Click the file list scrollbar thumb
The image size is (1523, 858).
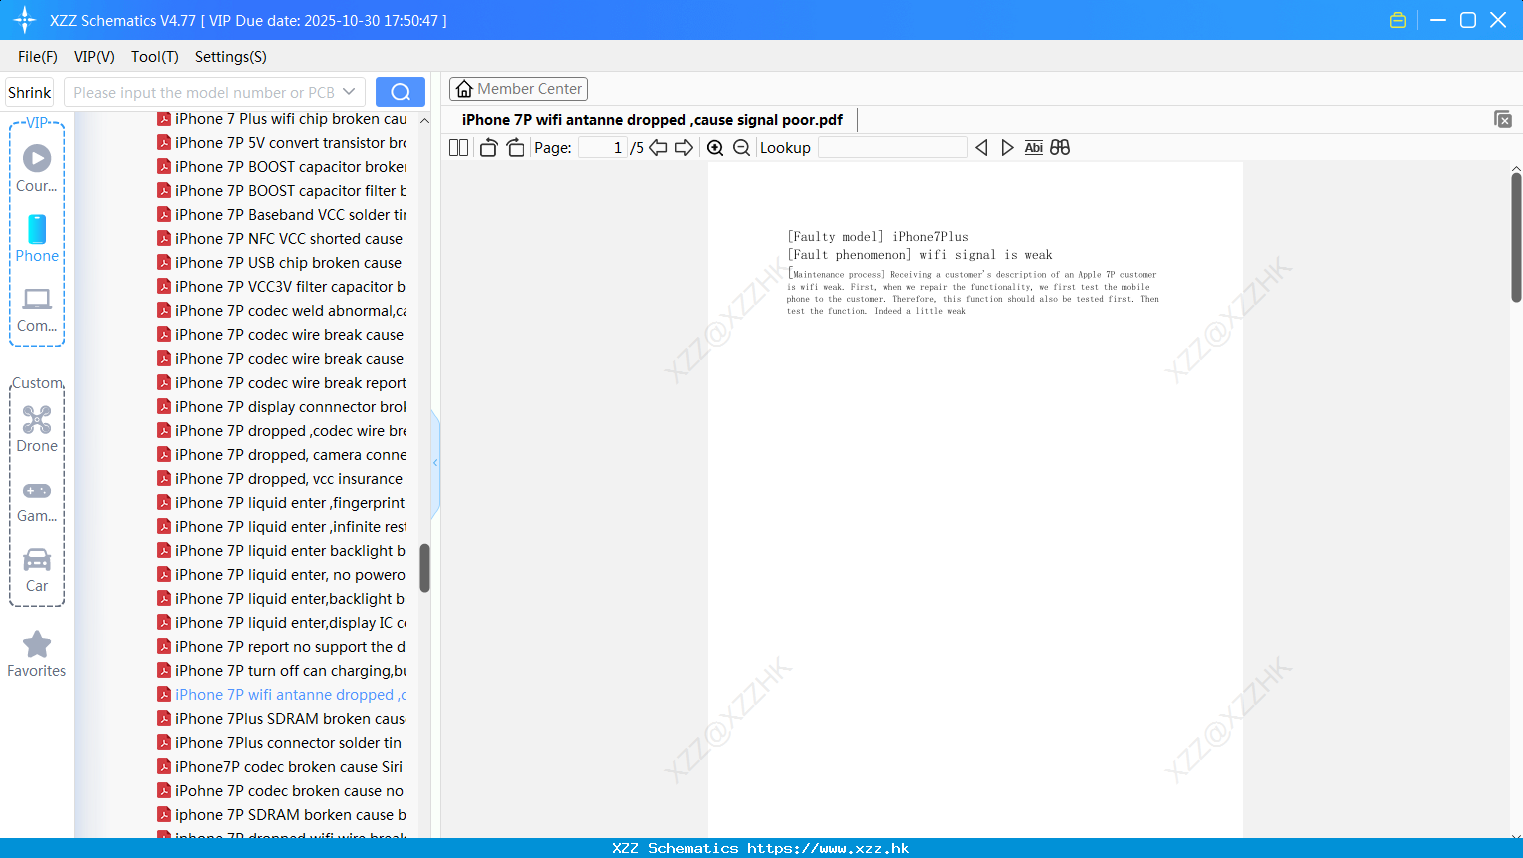pos(424,568)
